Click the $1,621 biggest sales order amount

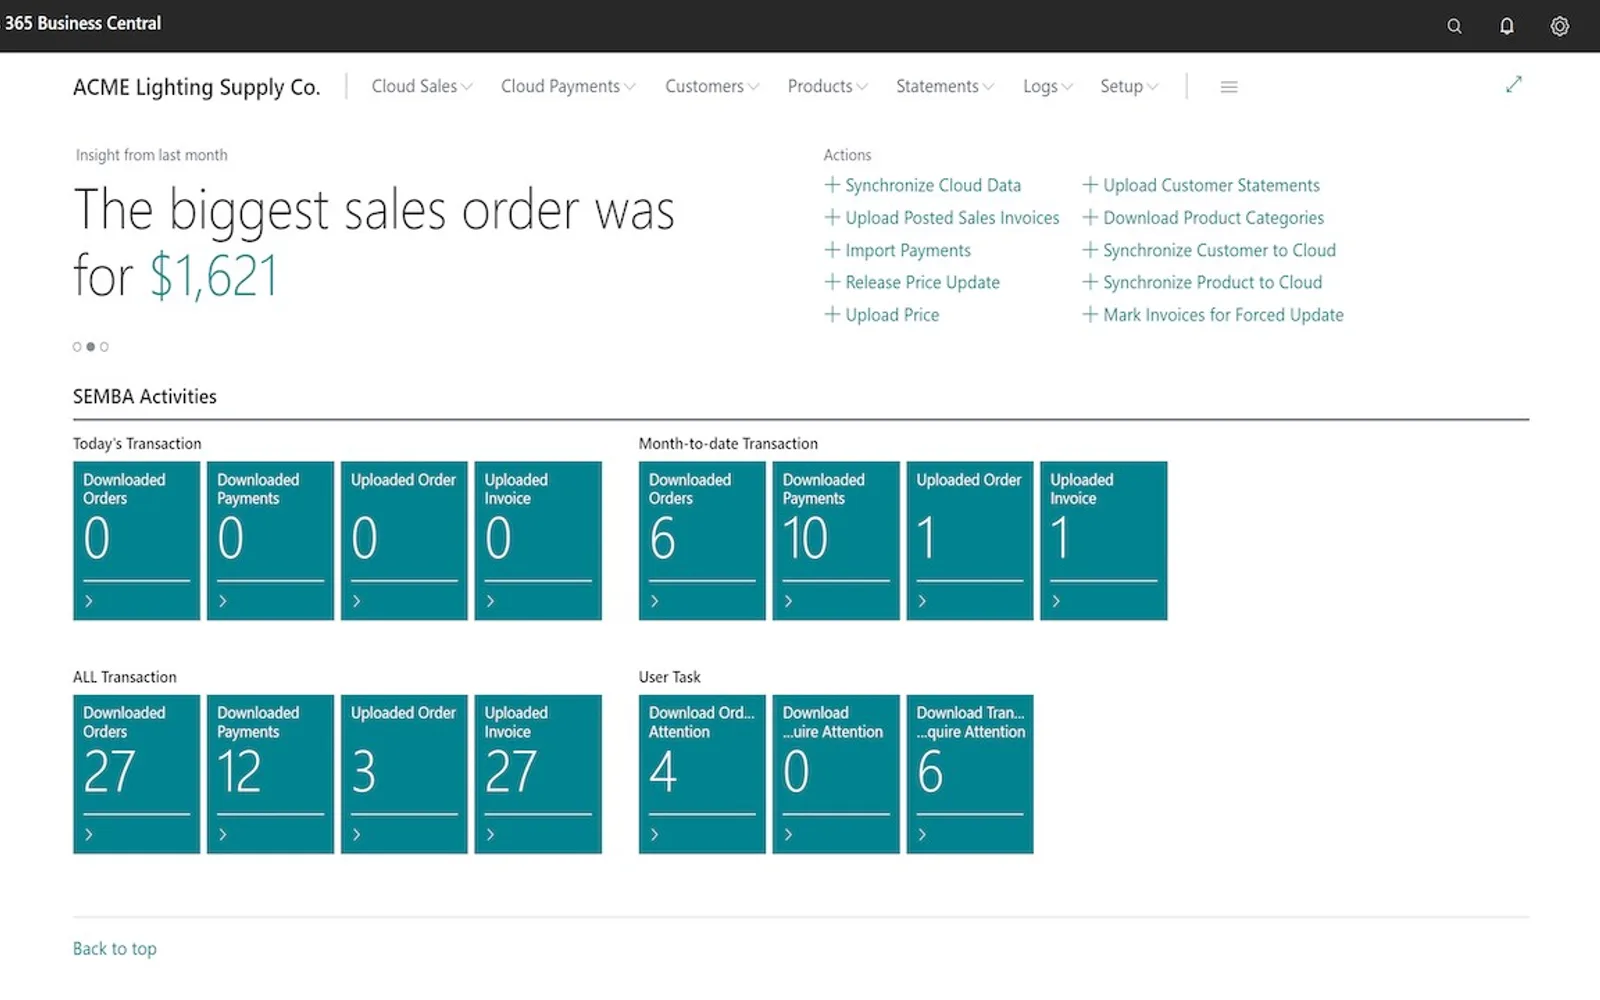[x=213, y=276]
